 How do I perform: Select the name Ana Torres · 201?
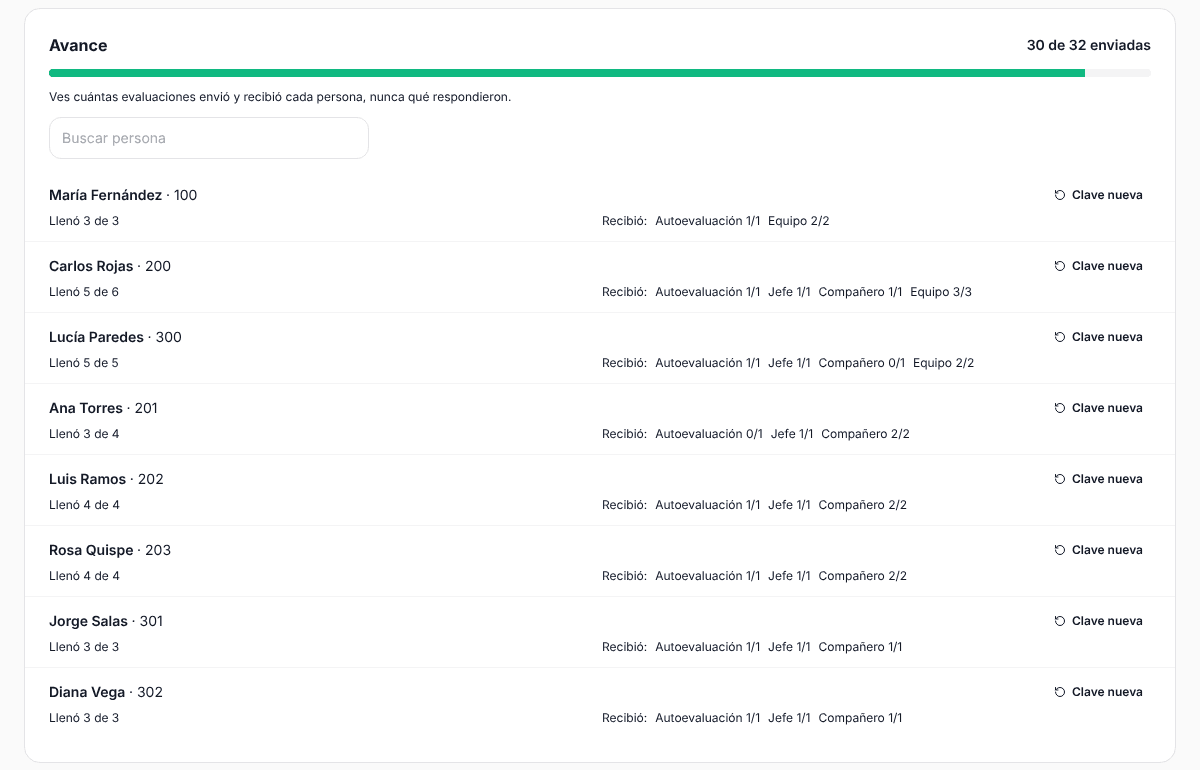click(103, 408)
